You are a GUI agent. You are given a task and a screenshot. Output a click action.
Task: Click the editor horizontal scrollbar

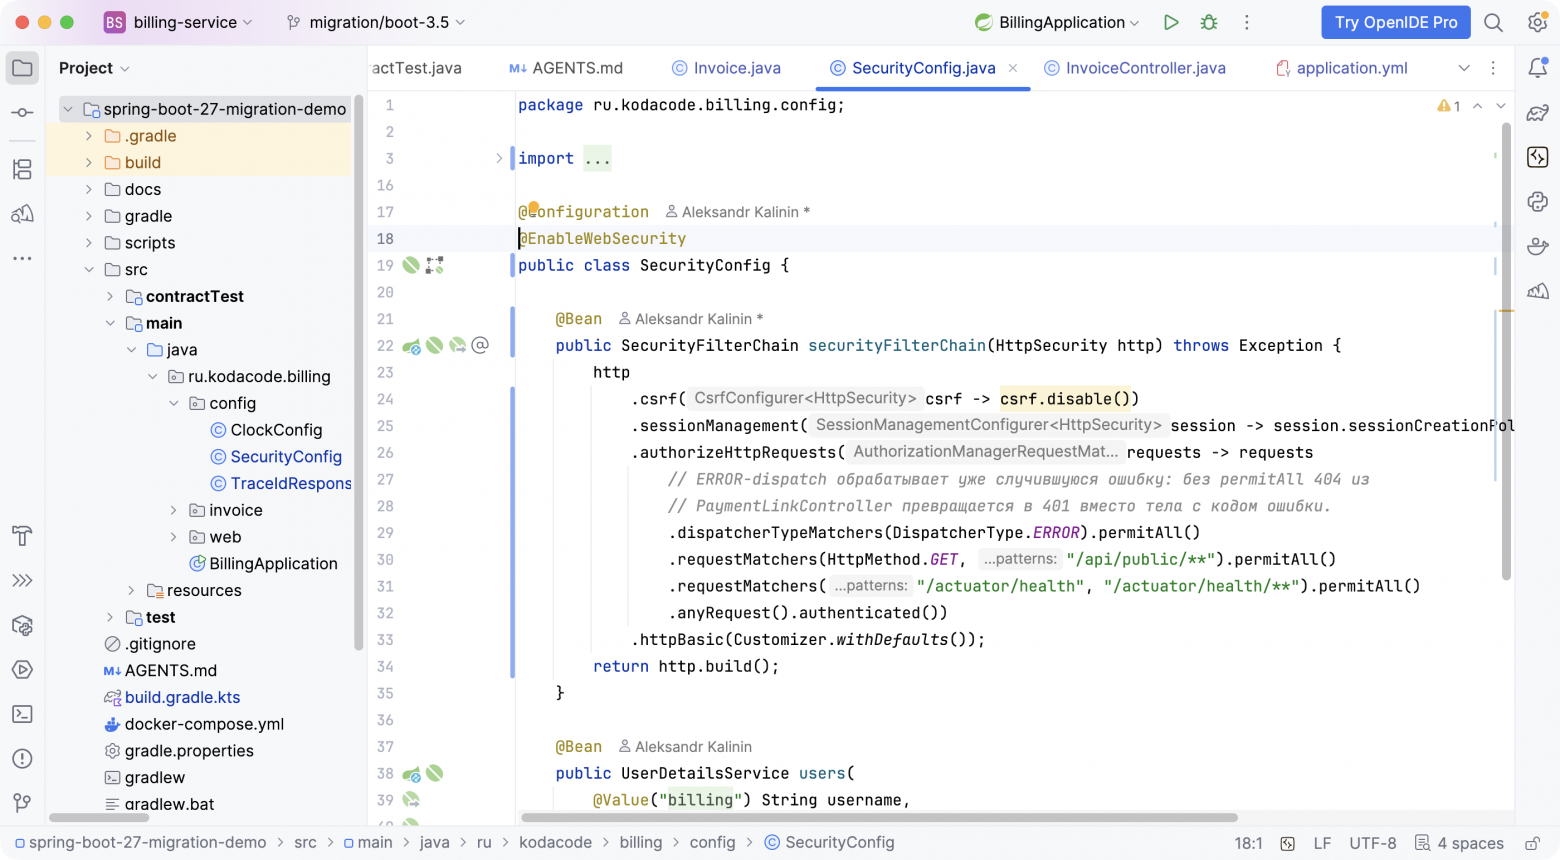tap(880, 817)
